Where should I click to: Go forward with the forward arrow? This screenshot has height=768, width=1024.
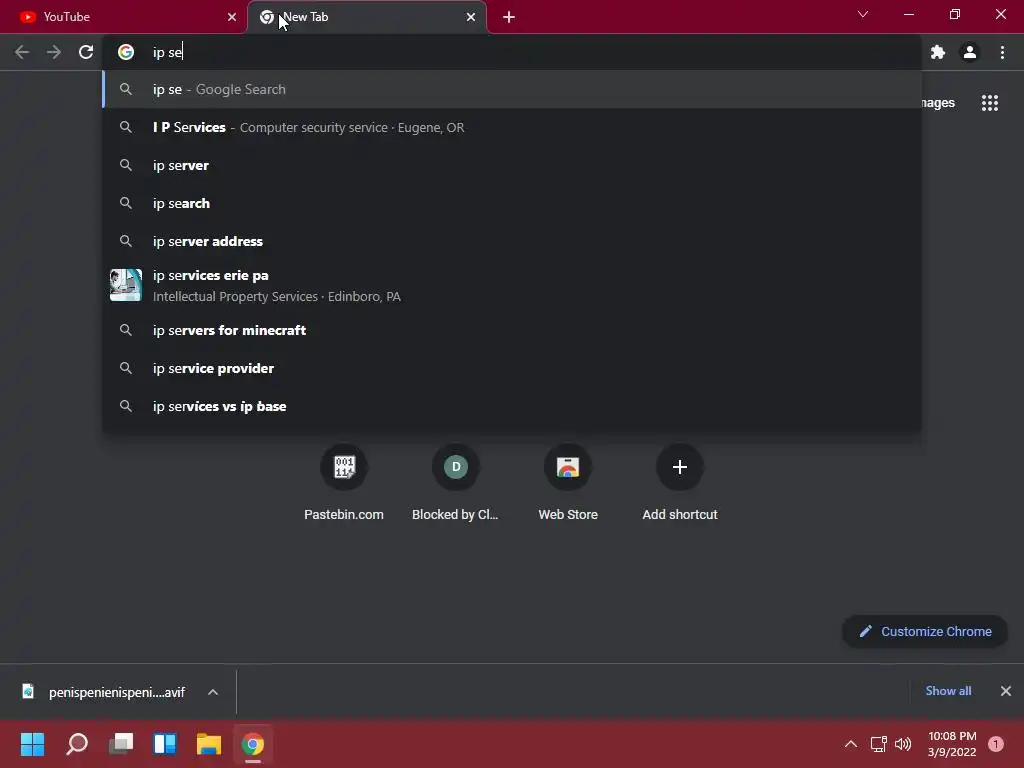pos(54,52)
